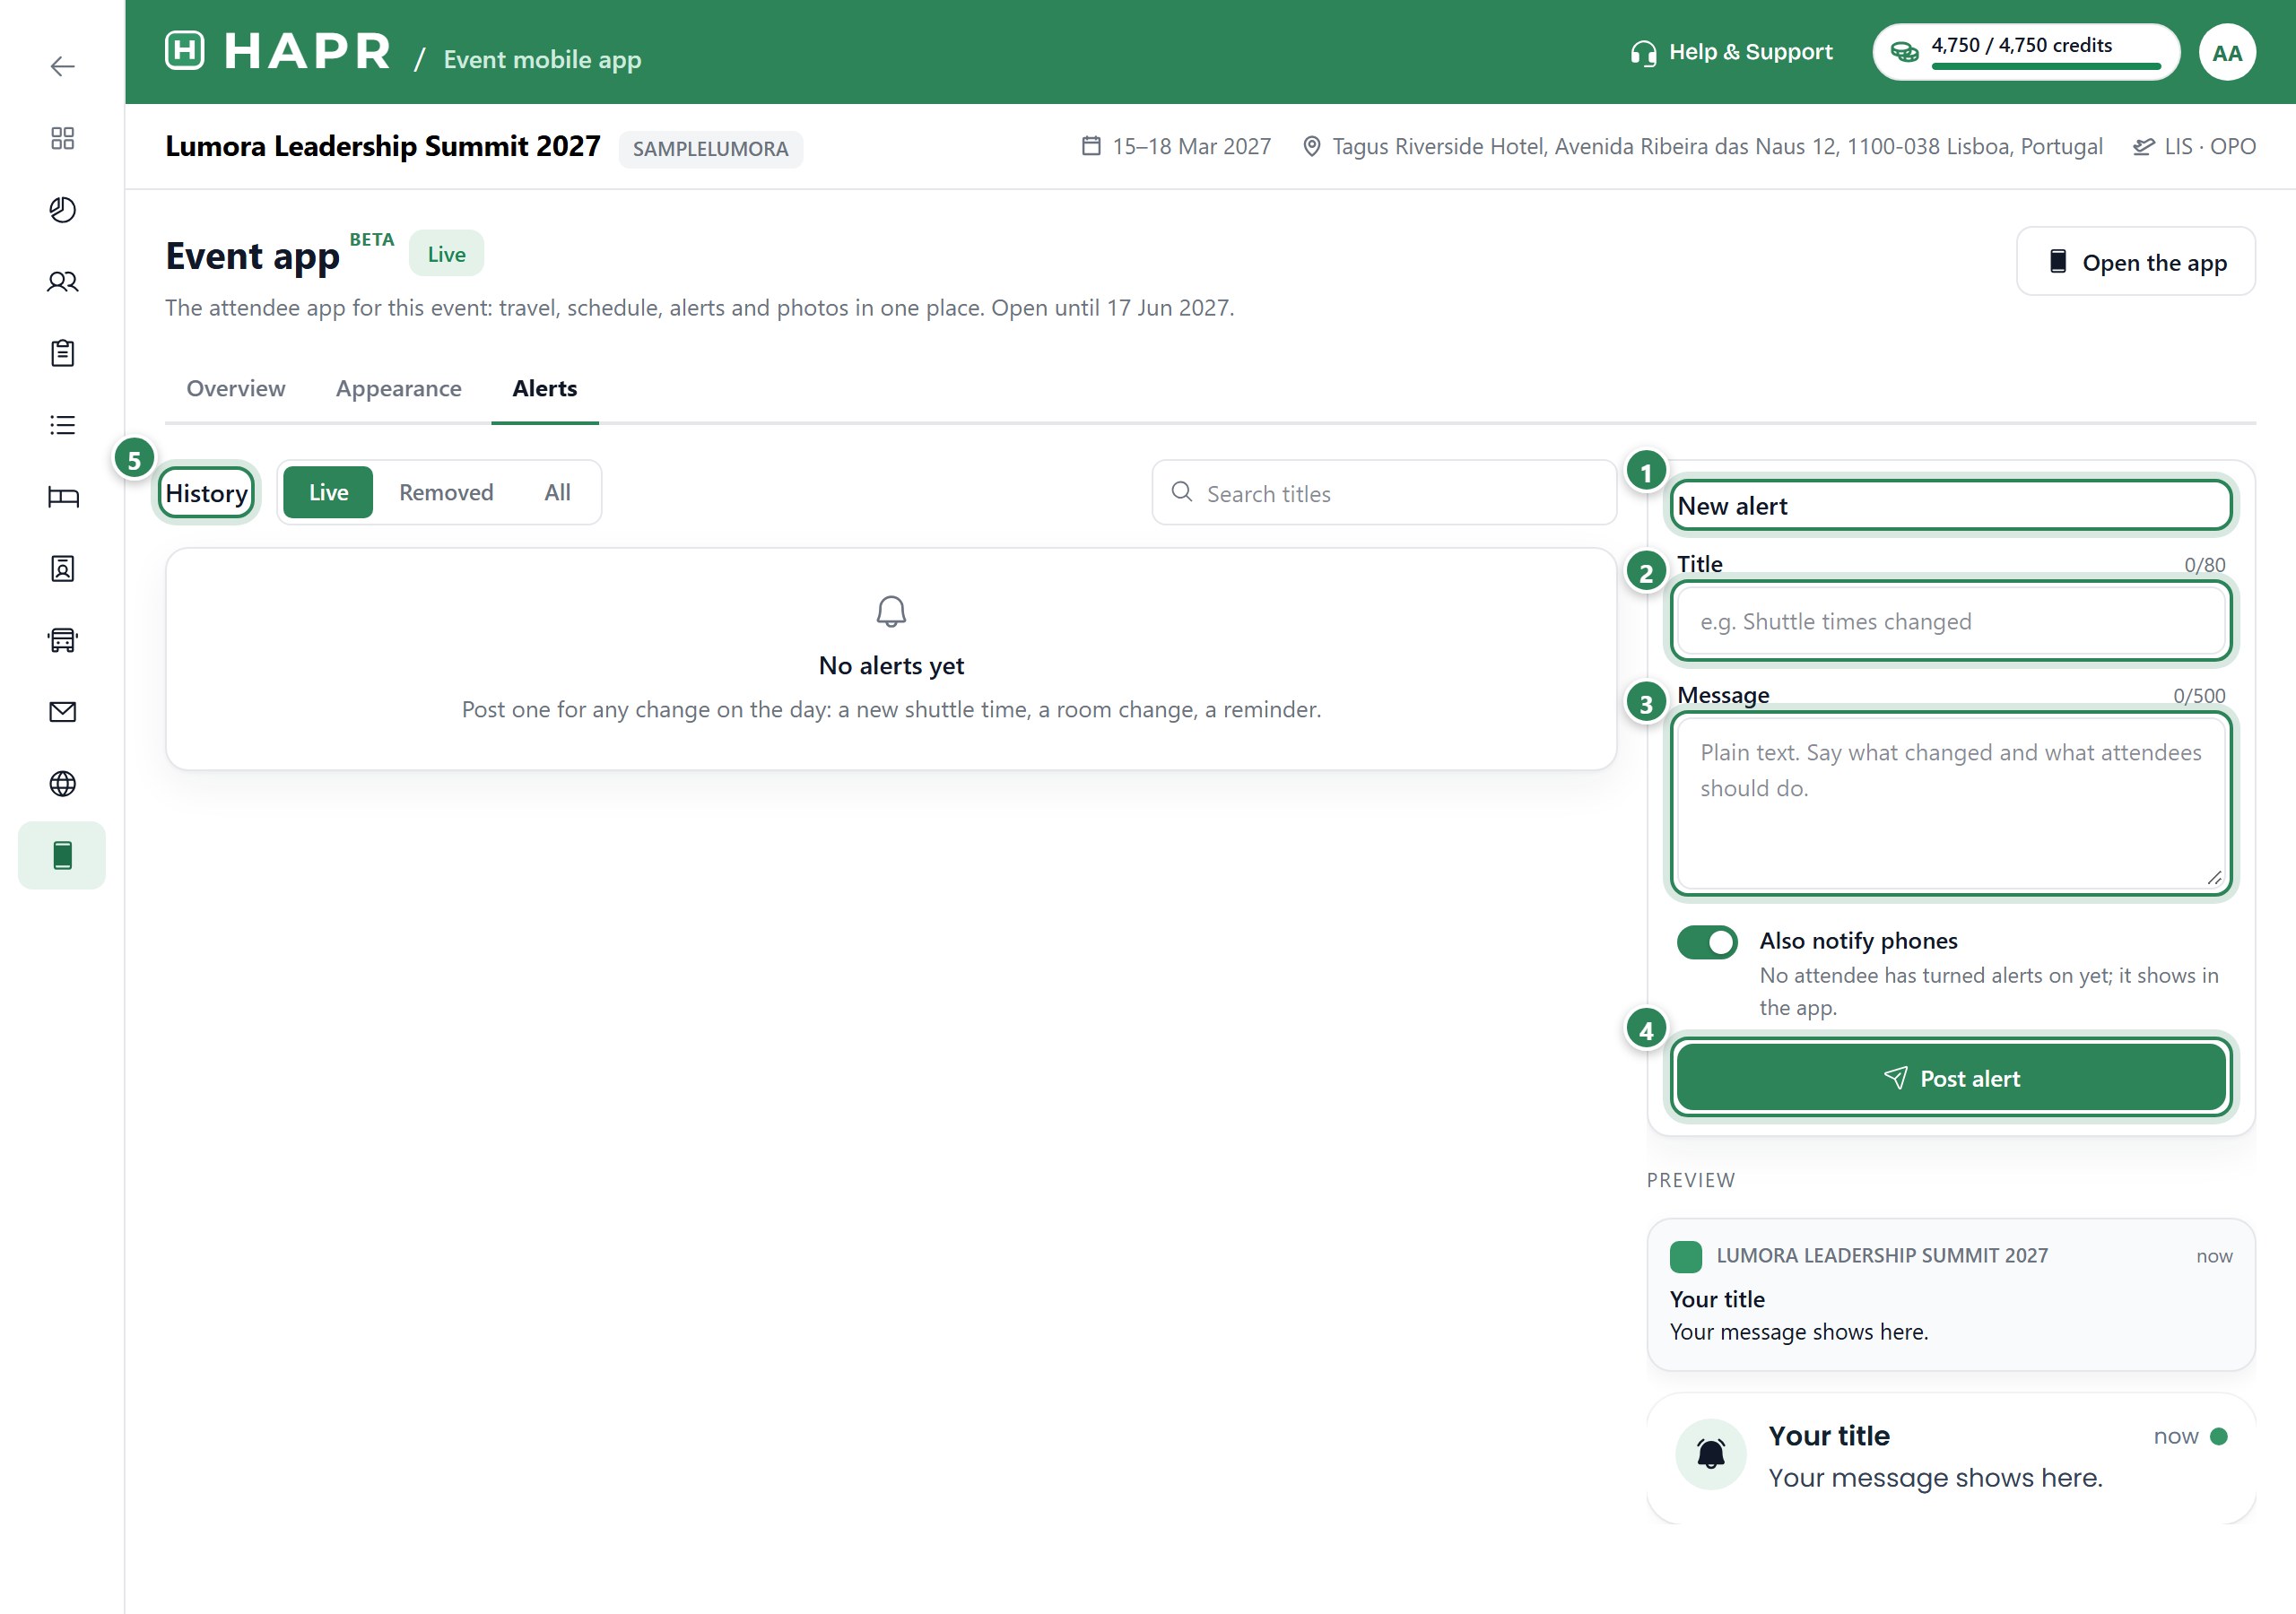Click the New alert heading
Viewport: 2296px width, 1614px height.
pyautogui.click(x=1732, y=506)
